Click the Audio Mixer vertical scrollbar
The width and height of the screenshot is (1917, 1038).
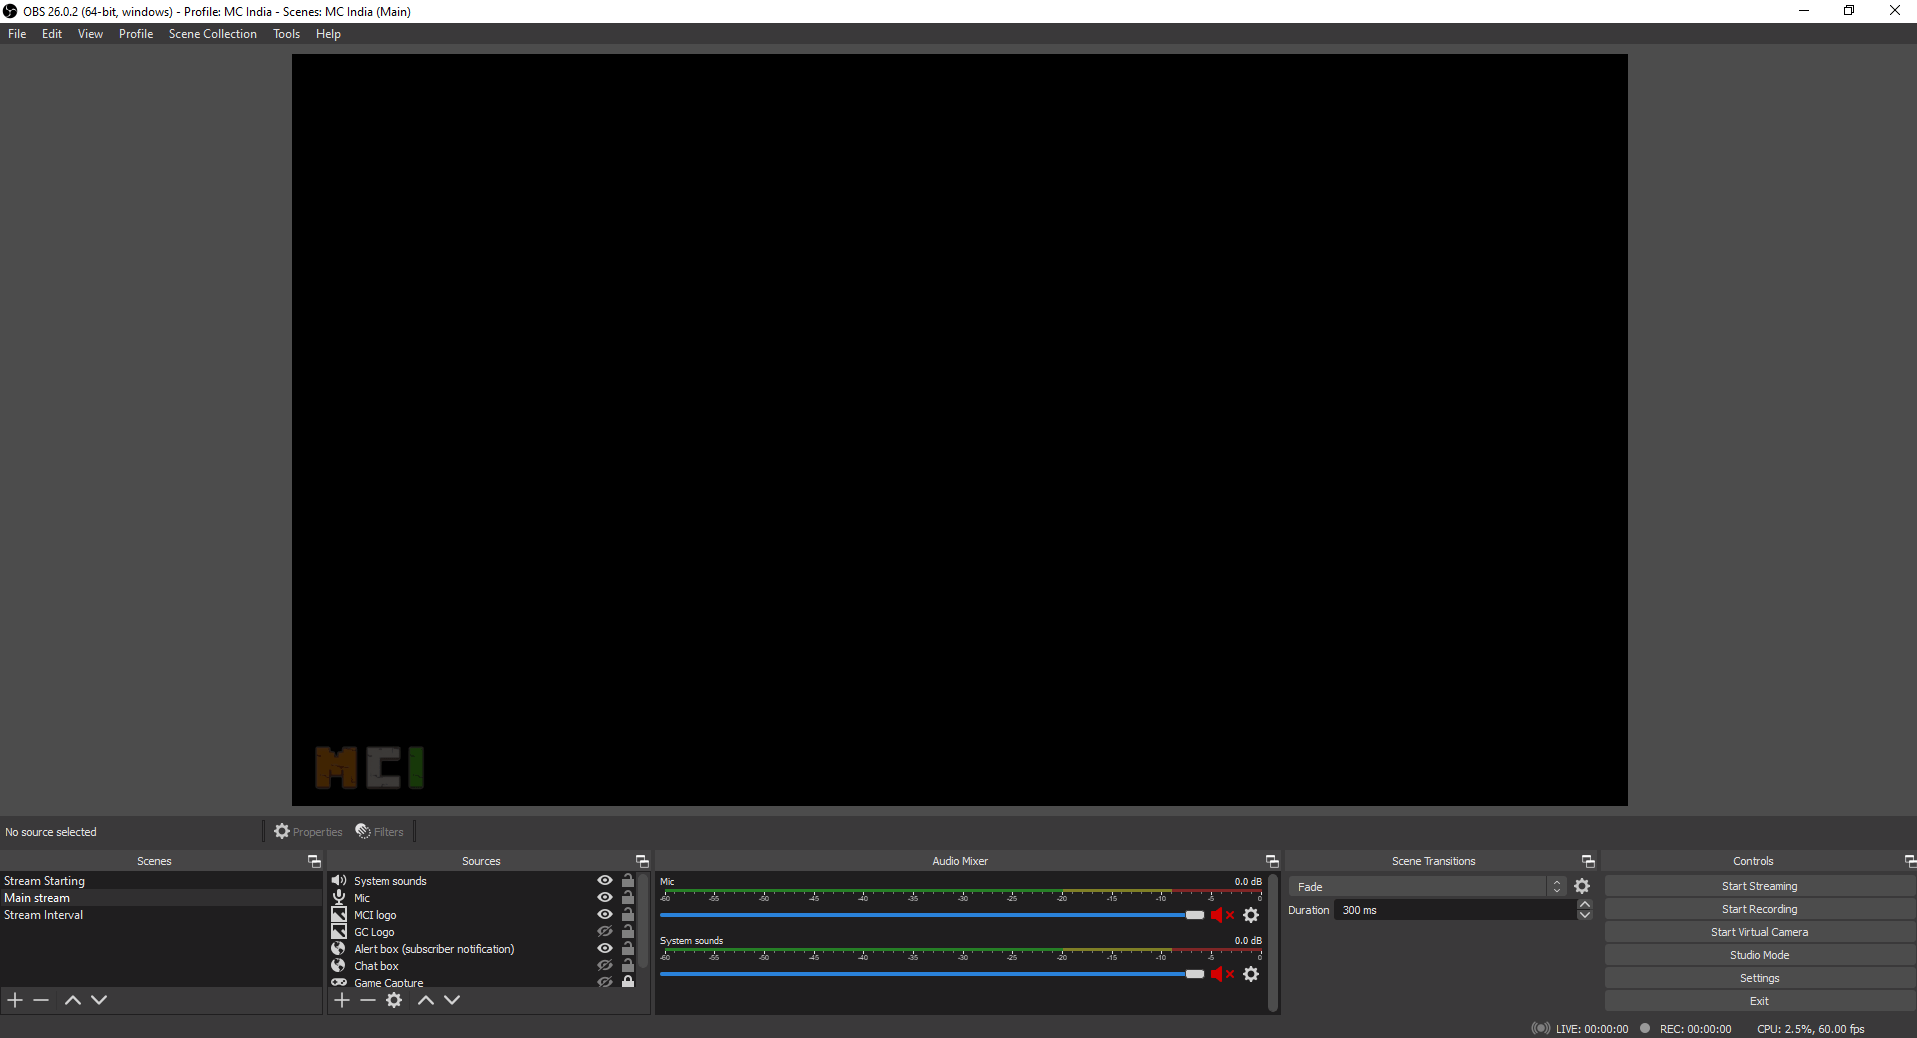(1273, 943)
